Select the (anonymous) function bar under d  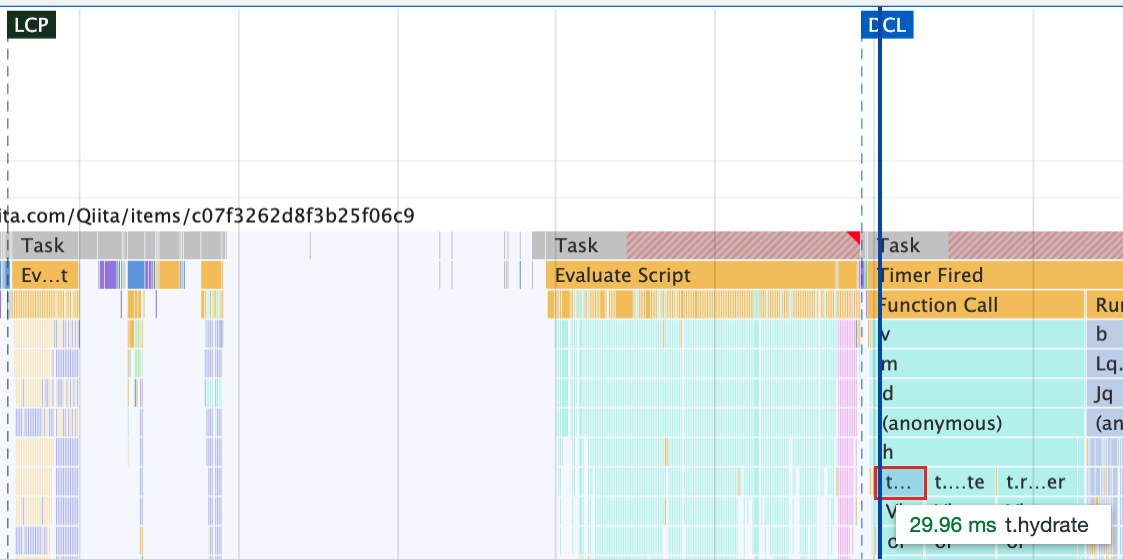point(979,424)
